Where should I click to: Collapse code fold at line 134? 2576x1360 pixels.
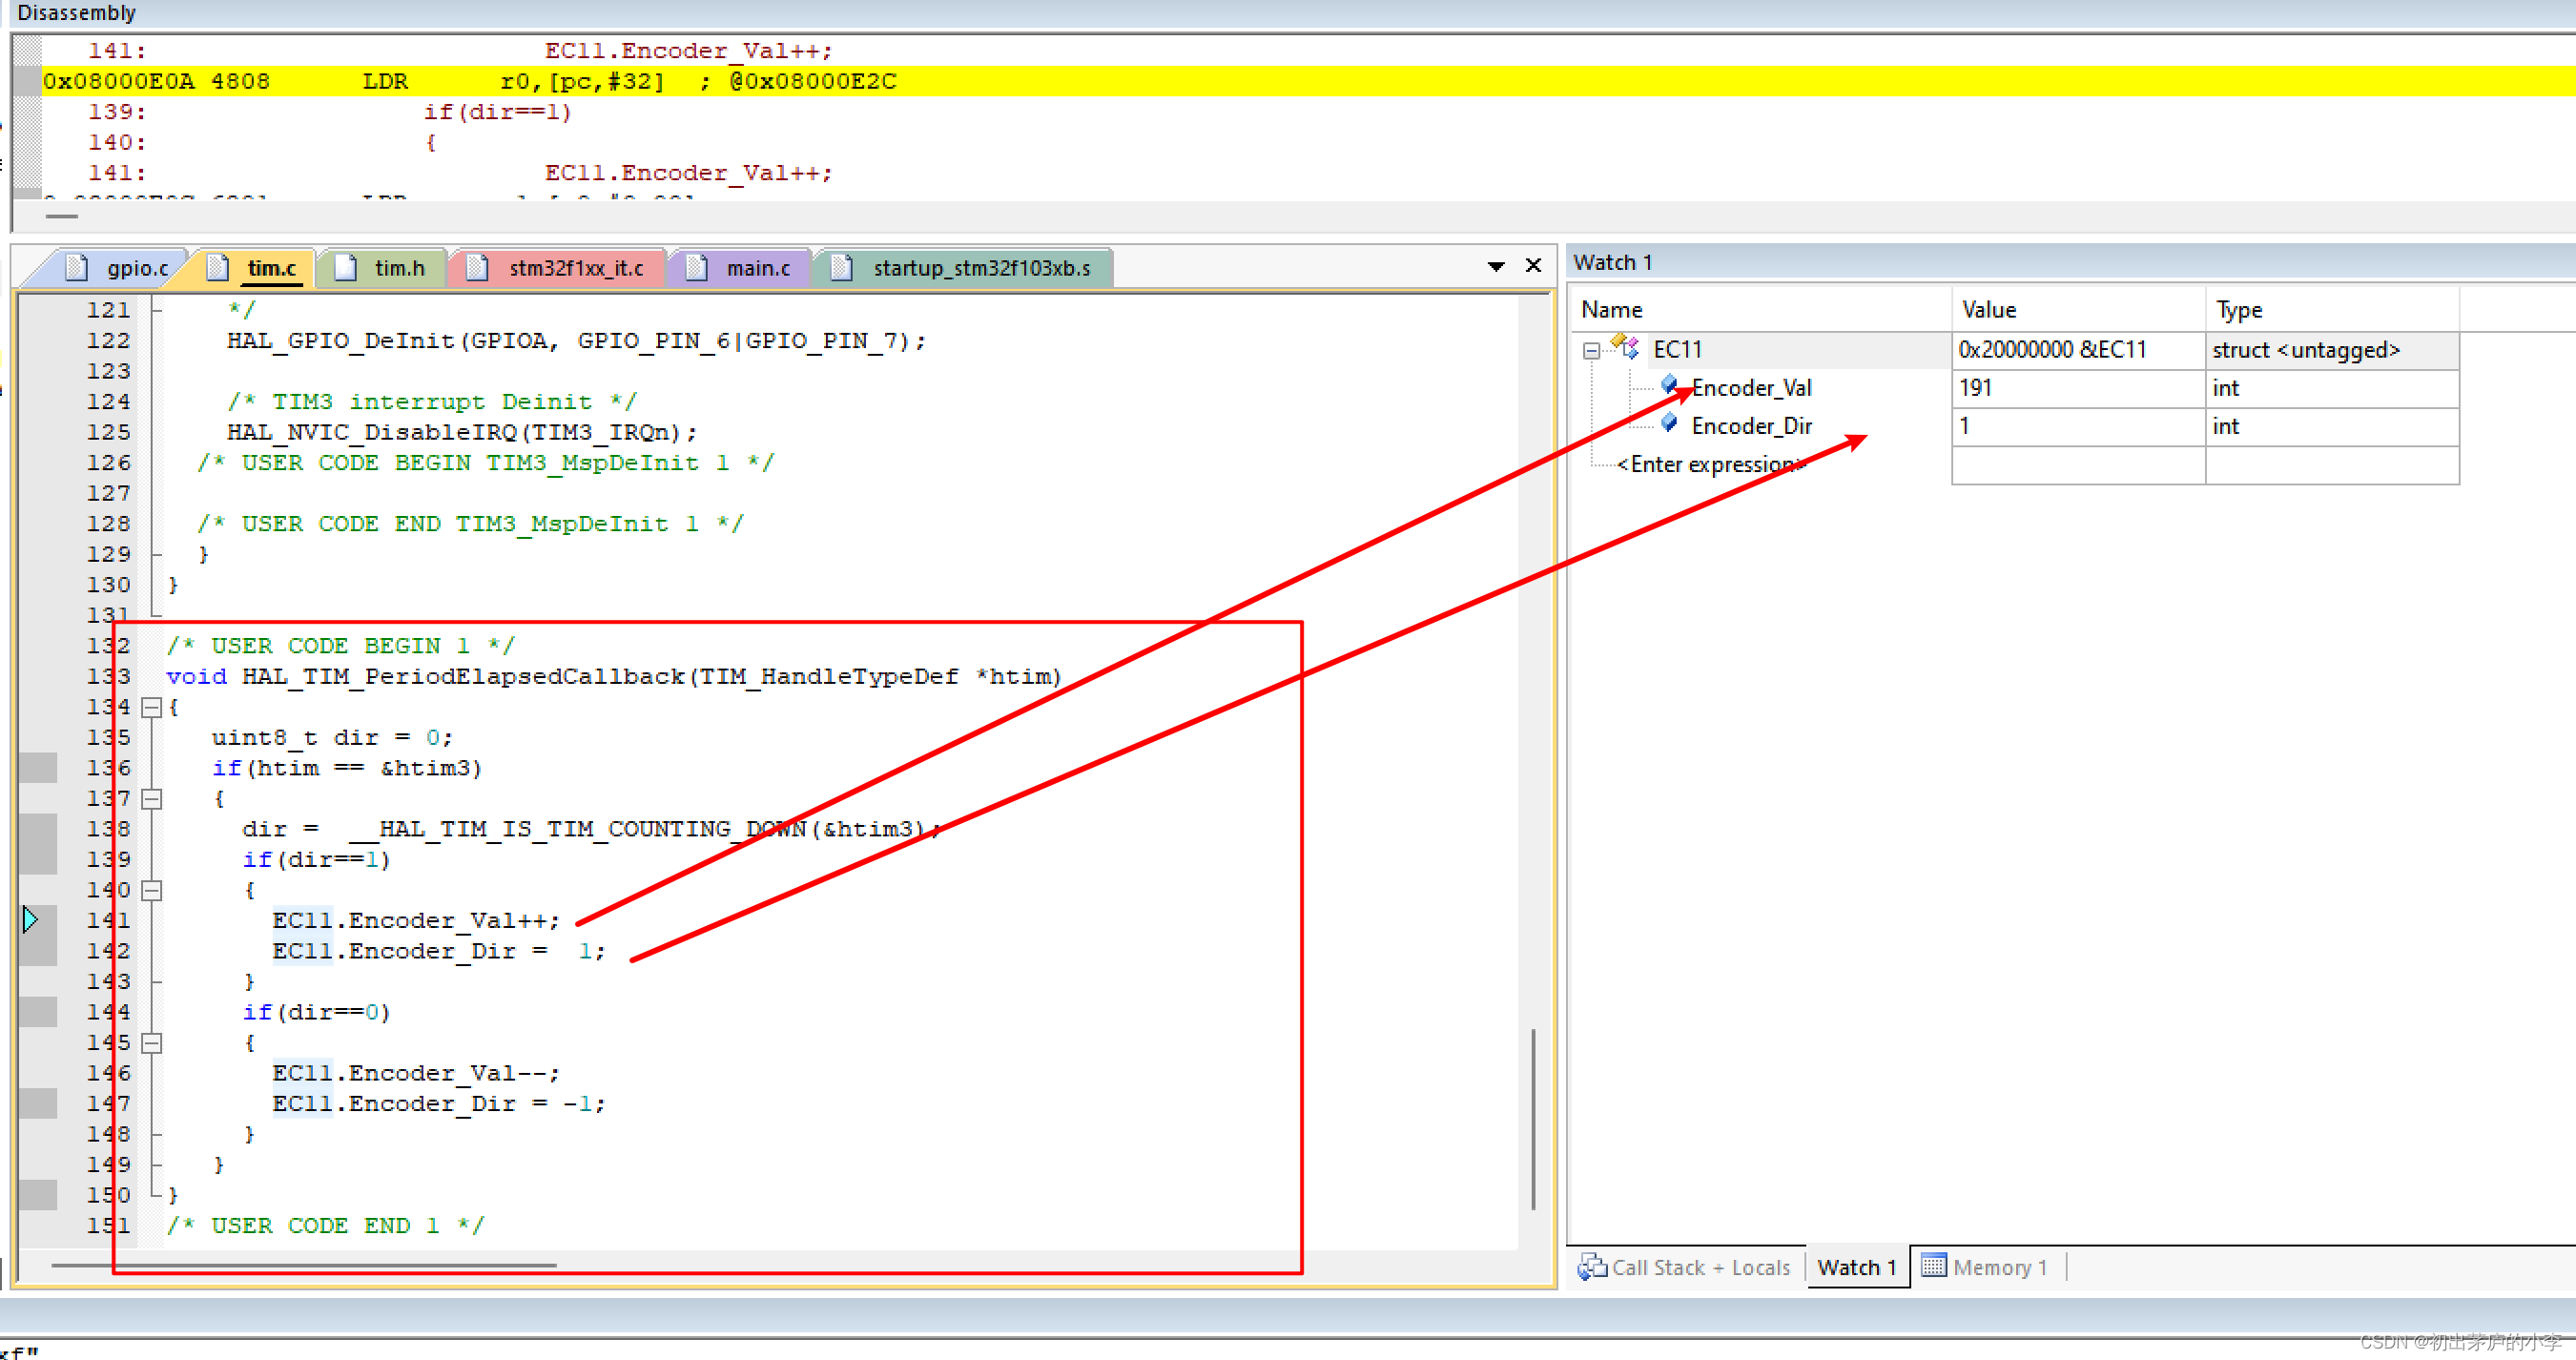coord(152,707)
